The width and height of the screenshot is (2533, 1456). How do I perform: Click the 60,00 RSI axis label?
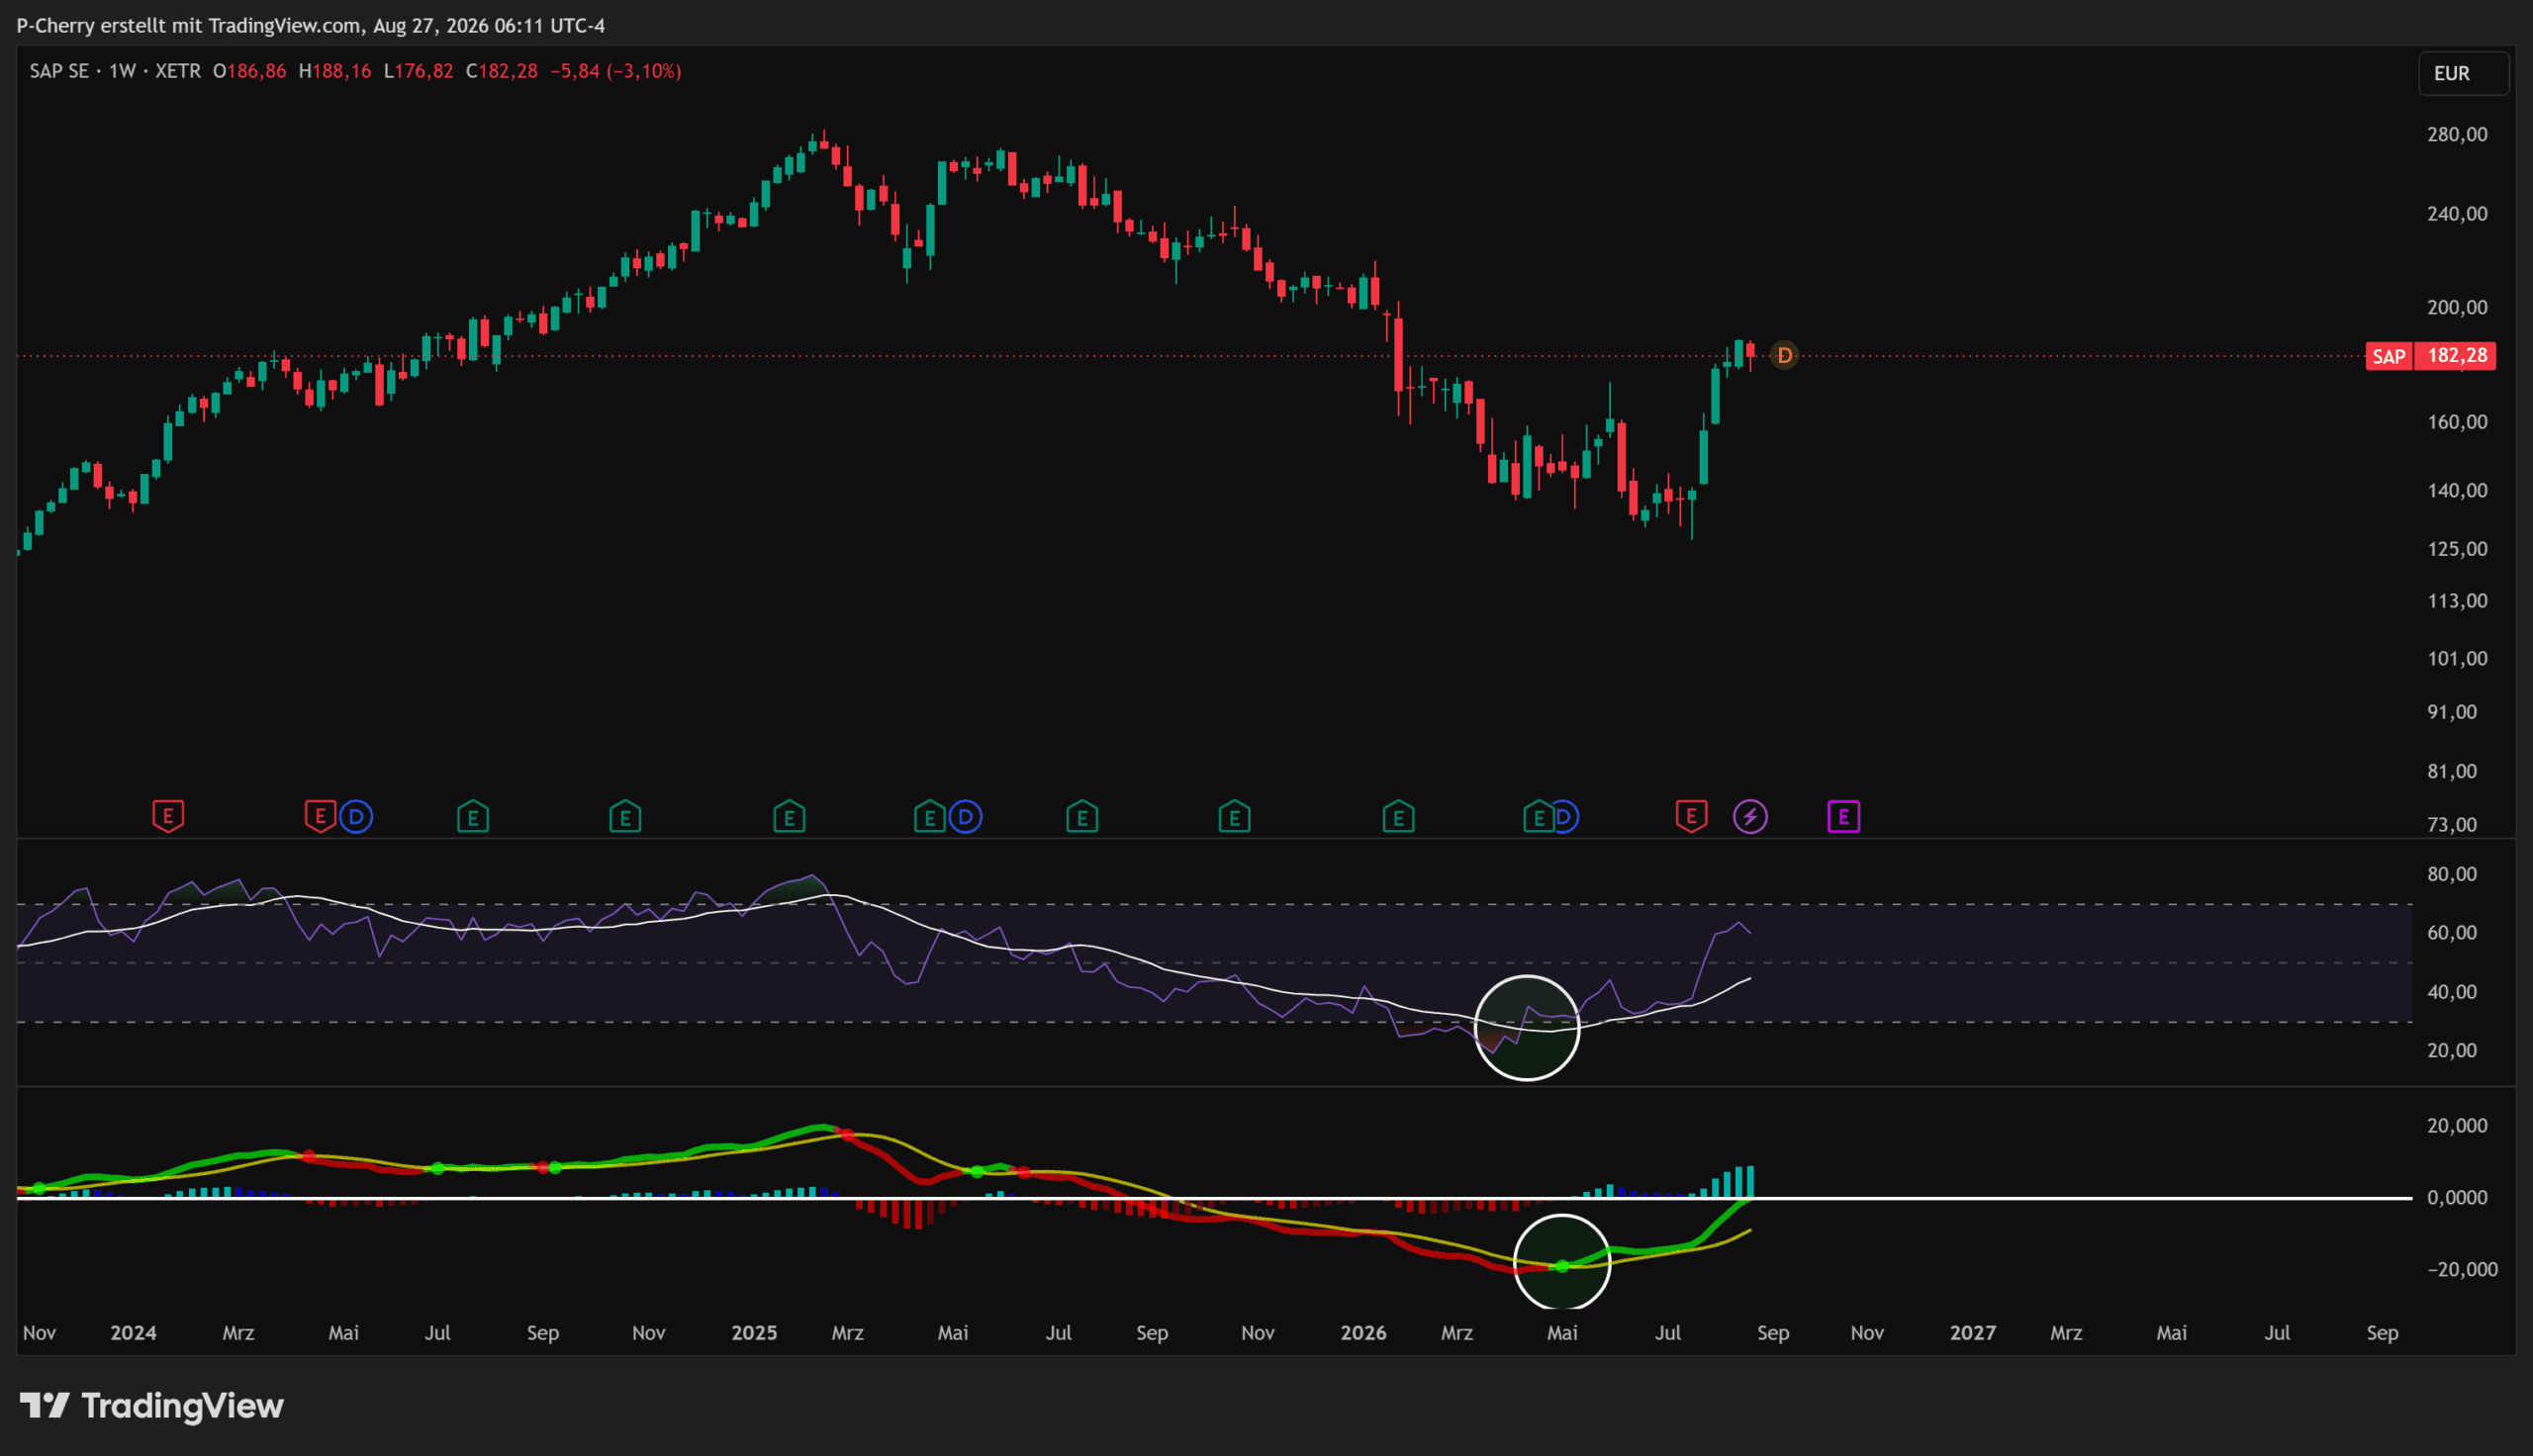2452,933
